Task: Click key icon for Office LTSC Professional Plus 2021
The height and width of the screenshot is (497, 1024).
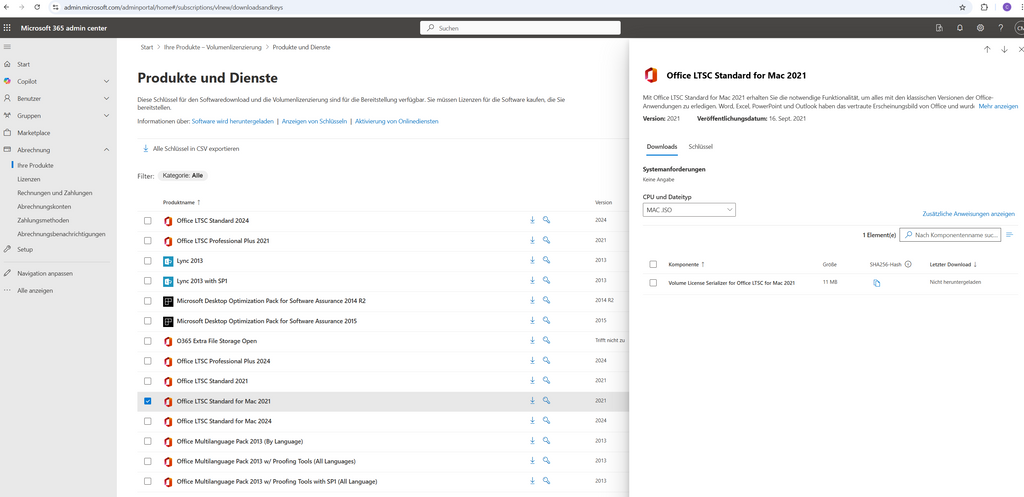Action: click(x=547, y=240)
